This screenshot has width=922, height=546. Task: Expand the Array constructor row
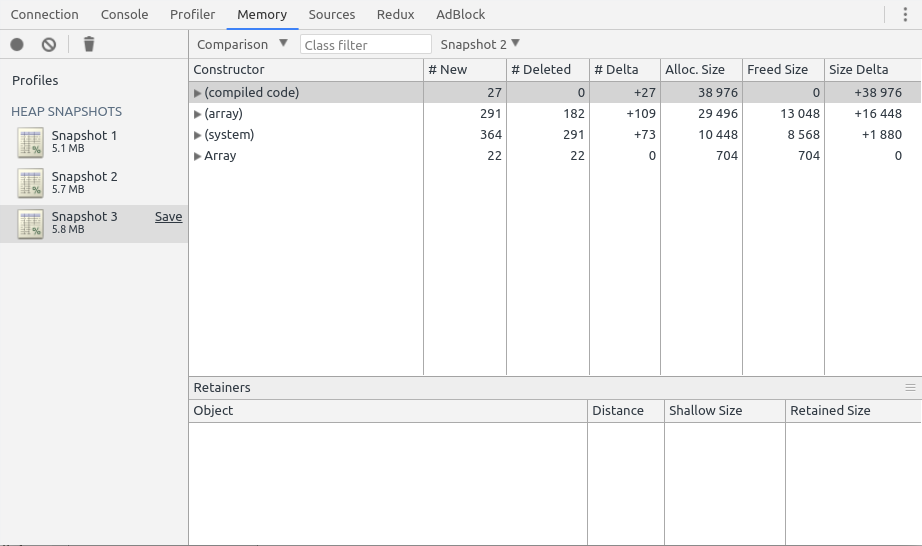197,156
